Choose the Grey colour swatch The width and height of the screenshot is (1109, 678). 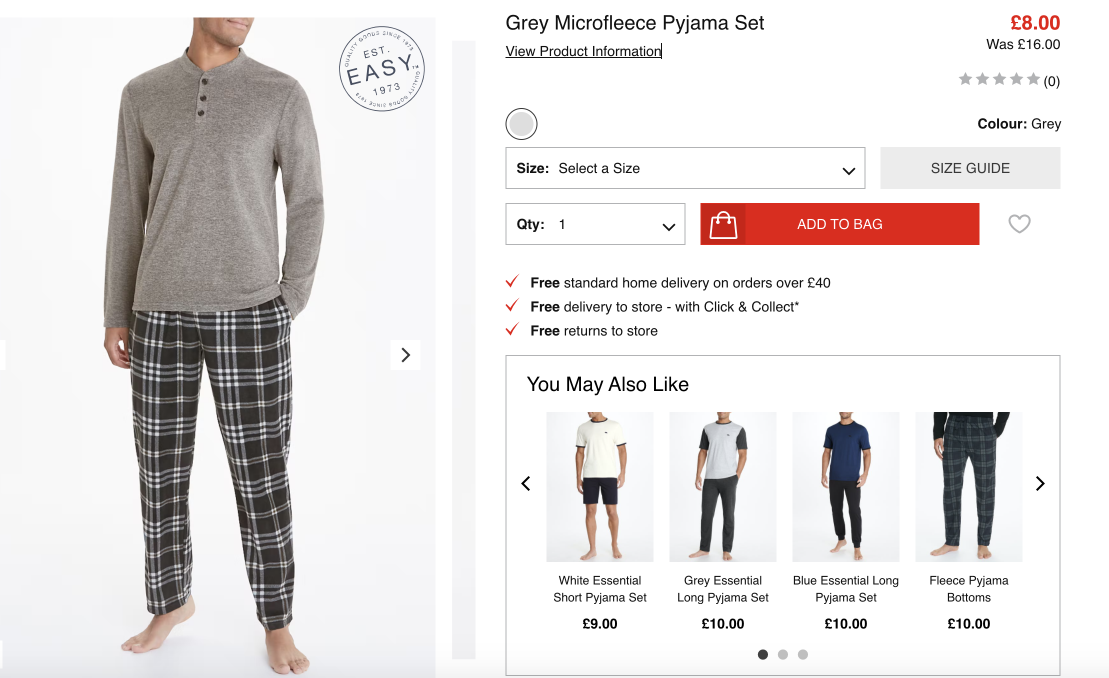521,124
